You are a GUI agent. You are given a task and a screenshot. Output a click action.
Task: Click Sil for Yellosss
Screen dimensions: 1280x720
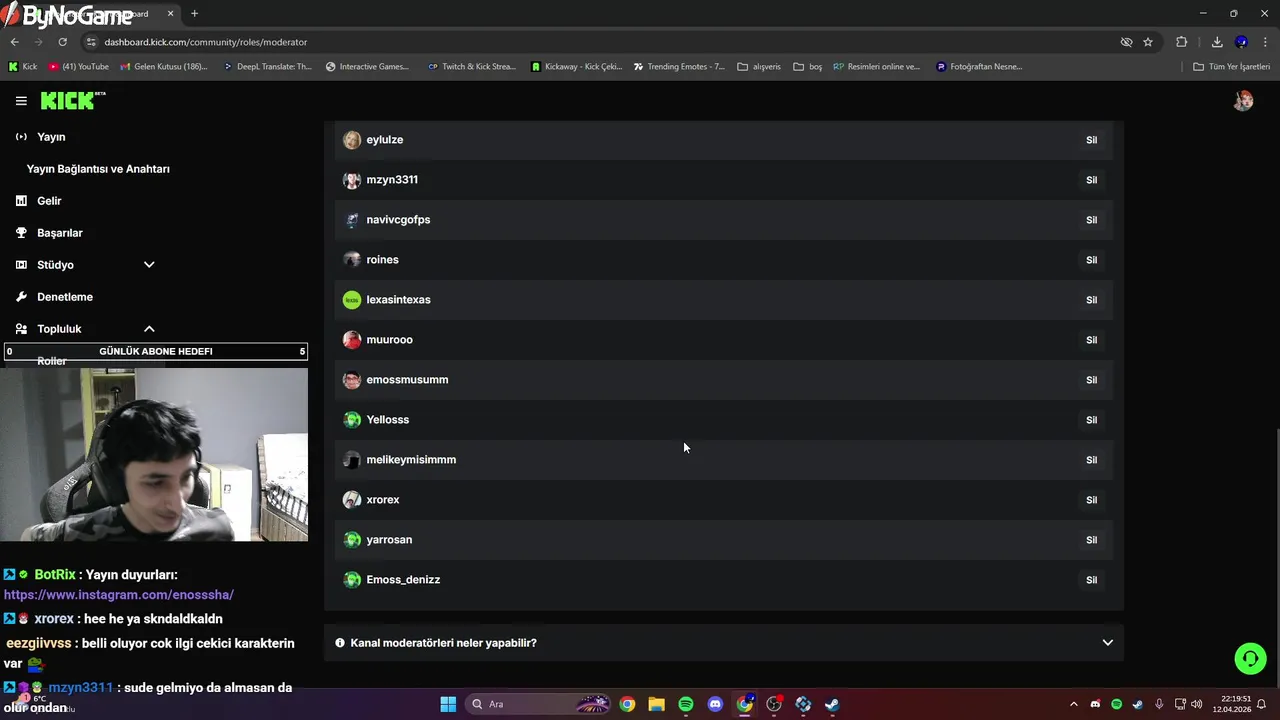tap(1091, 420)
